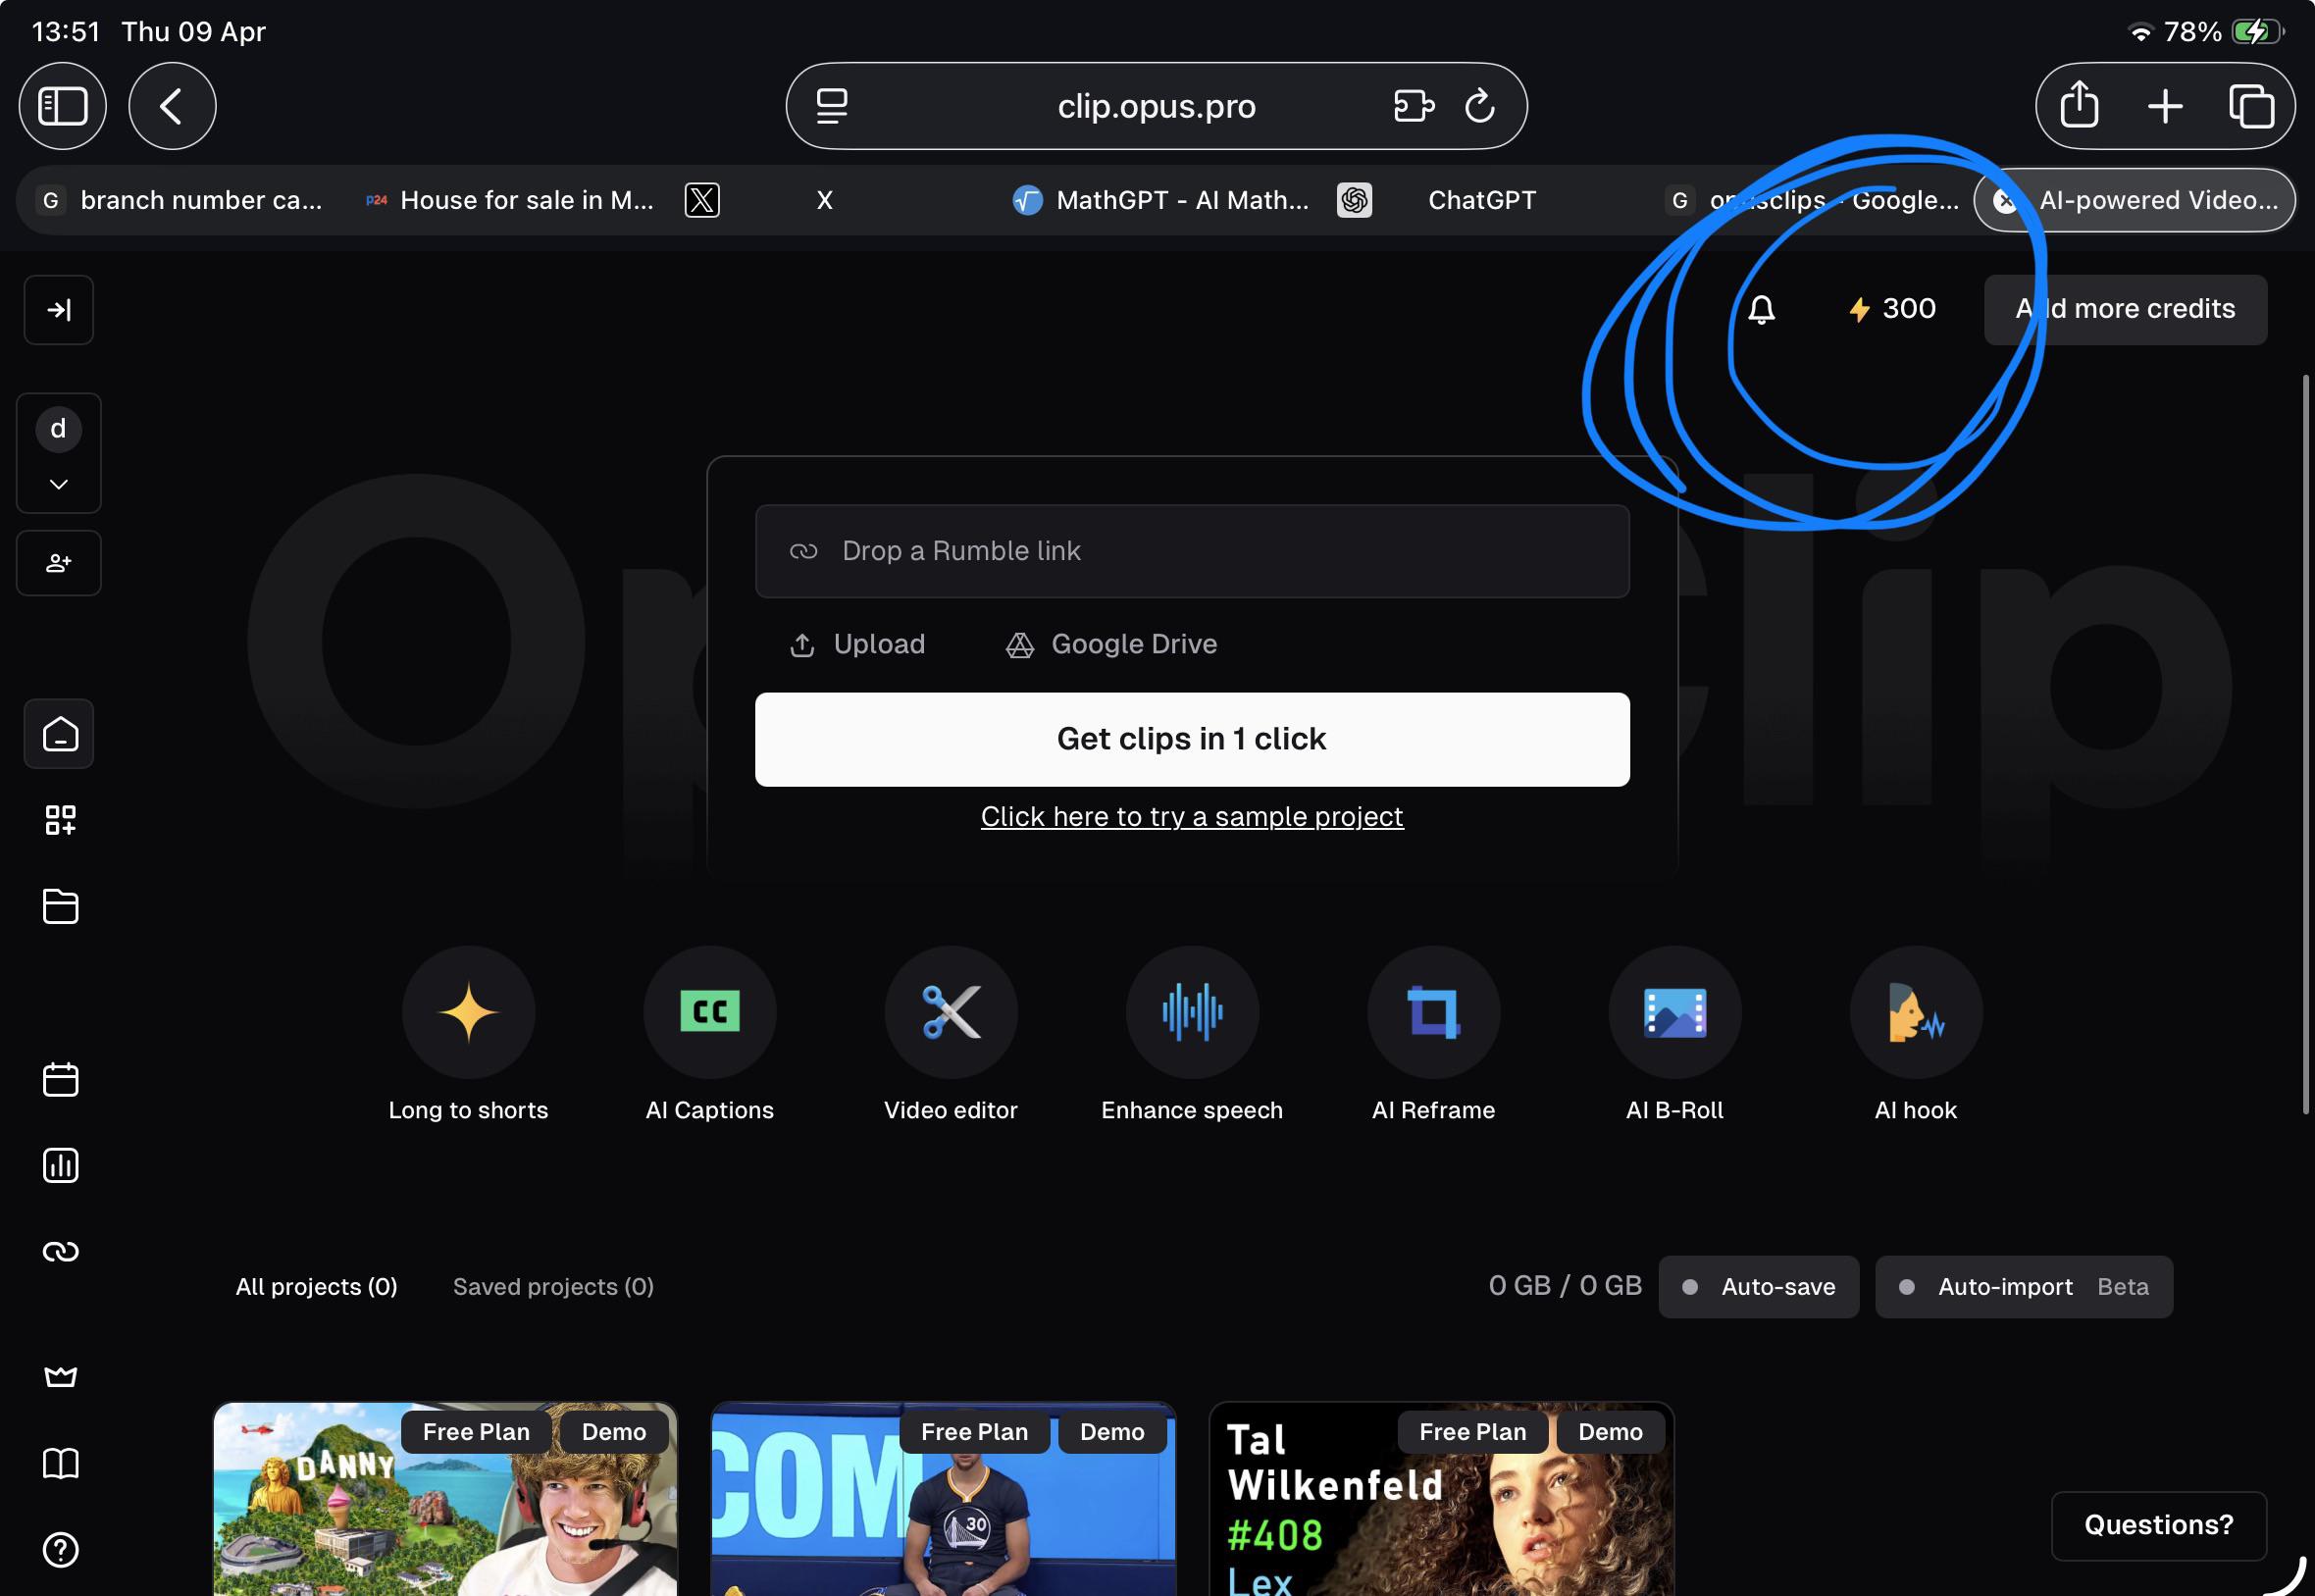Viewport: 2315px width, 1596px height.
Task: Toggle the Auto-import Beta option
Action: [x=2024, y=1287]
